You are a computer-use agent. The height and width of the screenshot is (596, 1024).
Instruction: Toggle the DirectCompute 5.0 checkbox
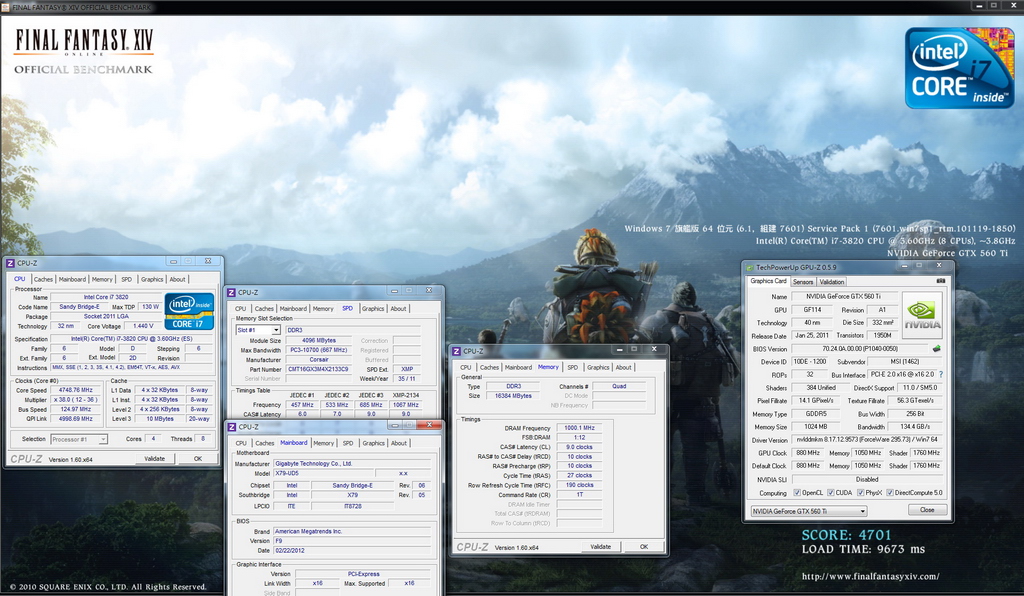click(x=890, y=493)
